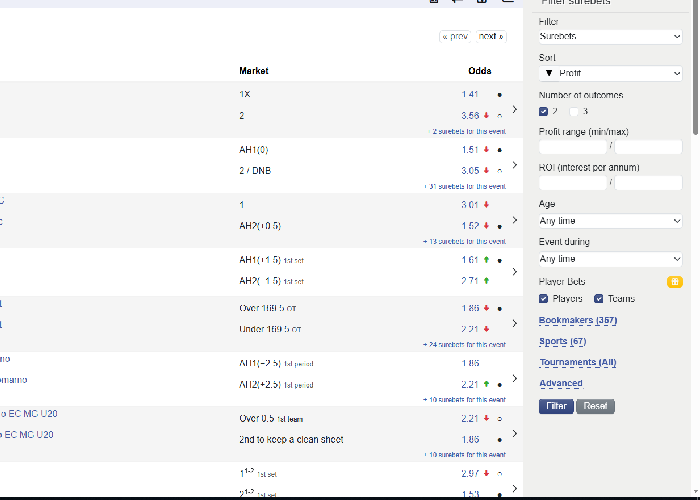The height and width of the screenshot is (500, 700).
Task: Click the 'Market' column header
Action: pyautogui.click(x=254, y=71)
